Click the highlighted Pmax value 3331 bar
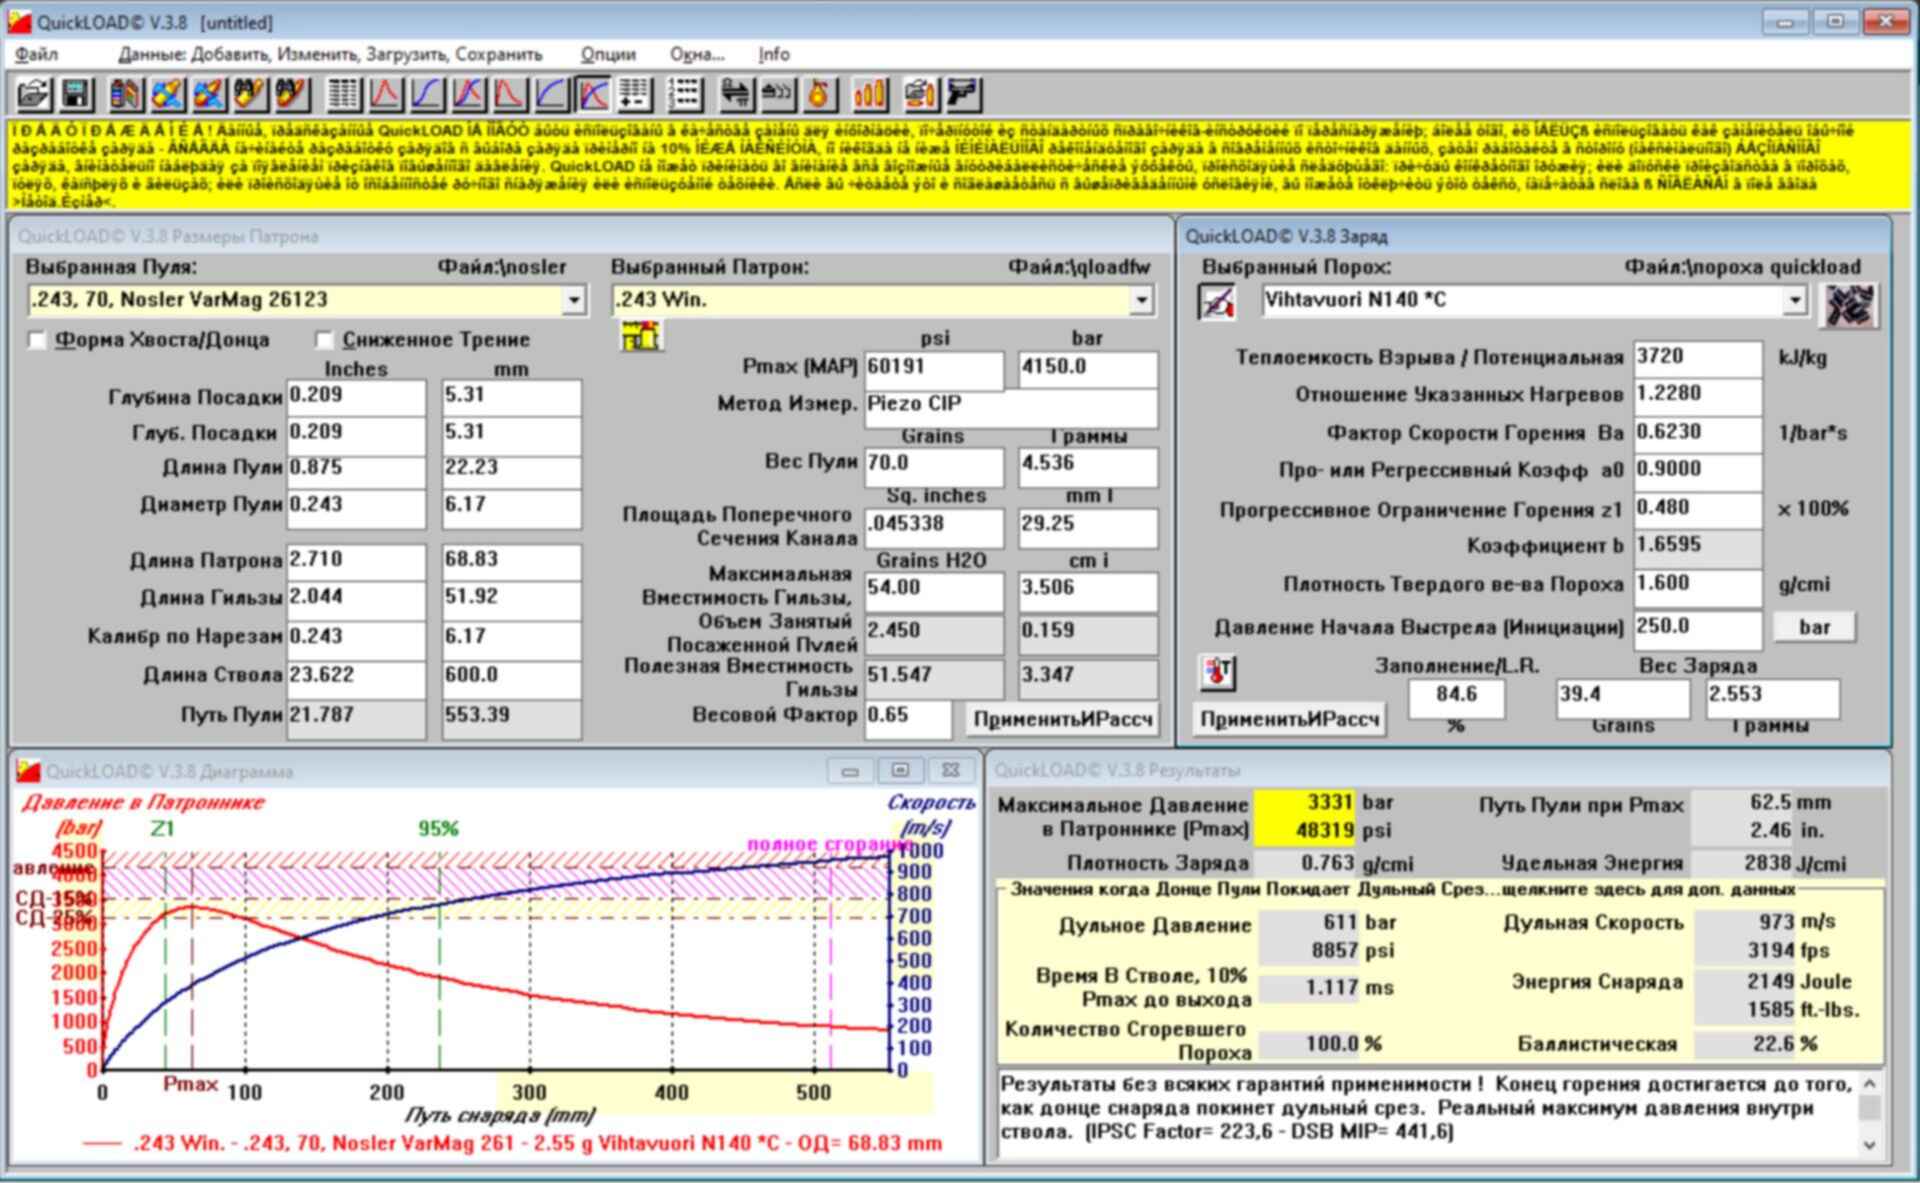The width and height of the screenshot is (1920, 1183). (x=1305, y=803)
